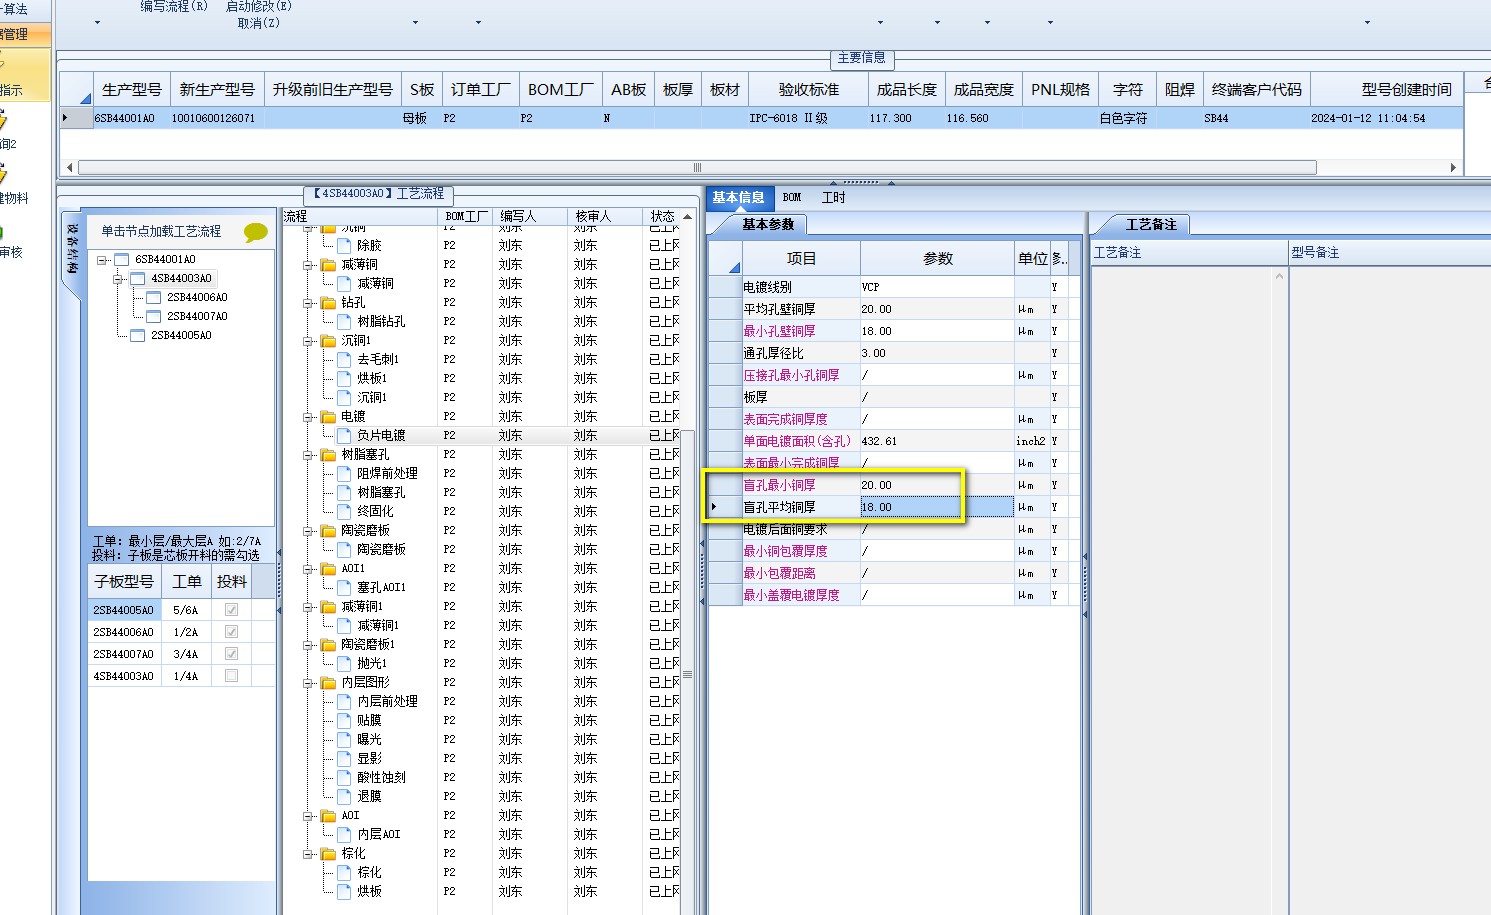Click the 内层图形 folder icon

pyautogui.click(x=328, y=683)
